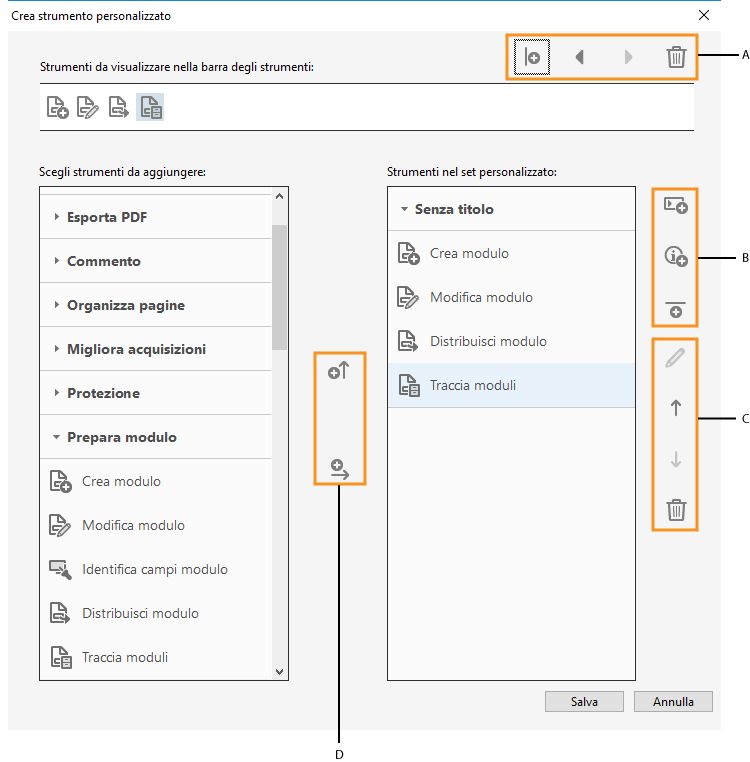
Task: Click the add to toolbar up-arrow icon
Action: click(x=338, y=372)
